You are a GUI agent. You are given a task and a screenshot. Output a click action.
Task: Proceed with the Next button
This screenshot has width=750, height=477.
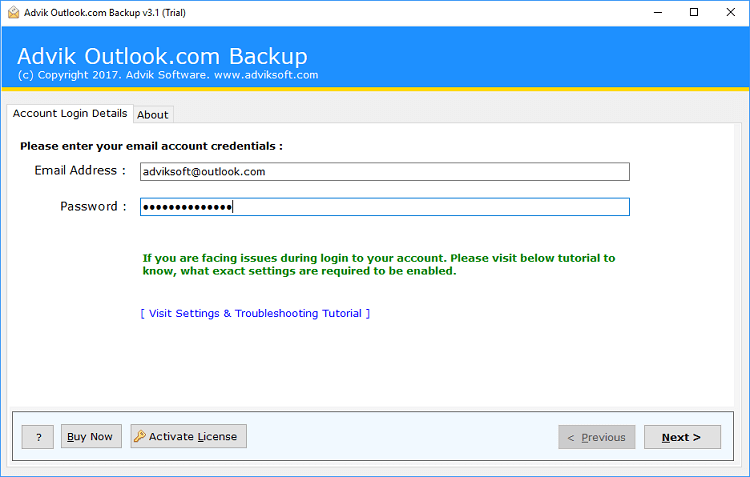(682, 437)
